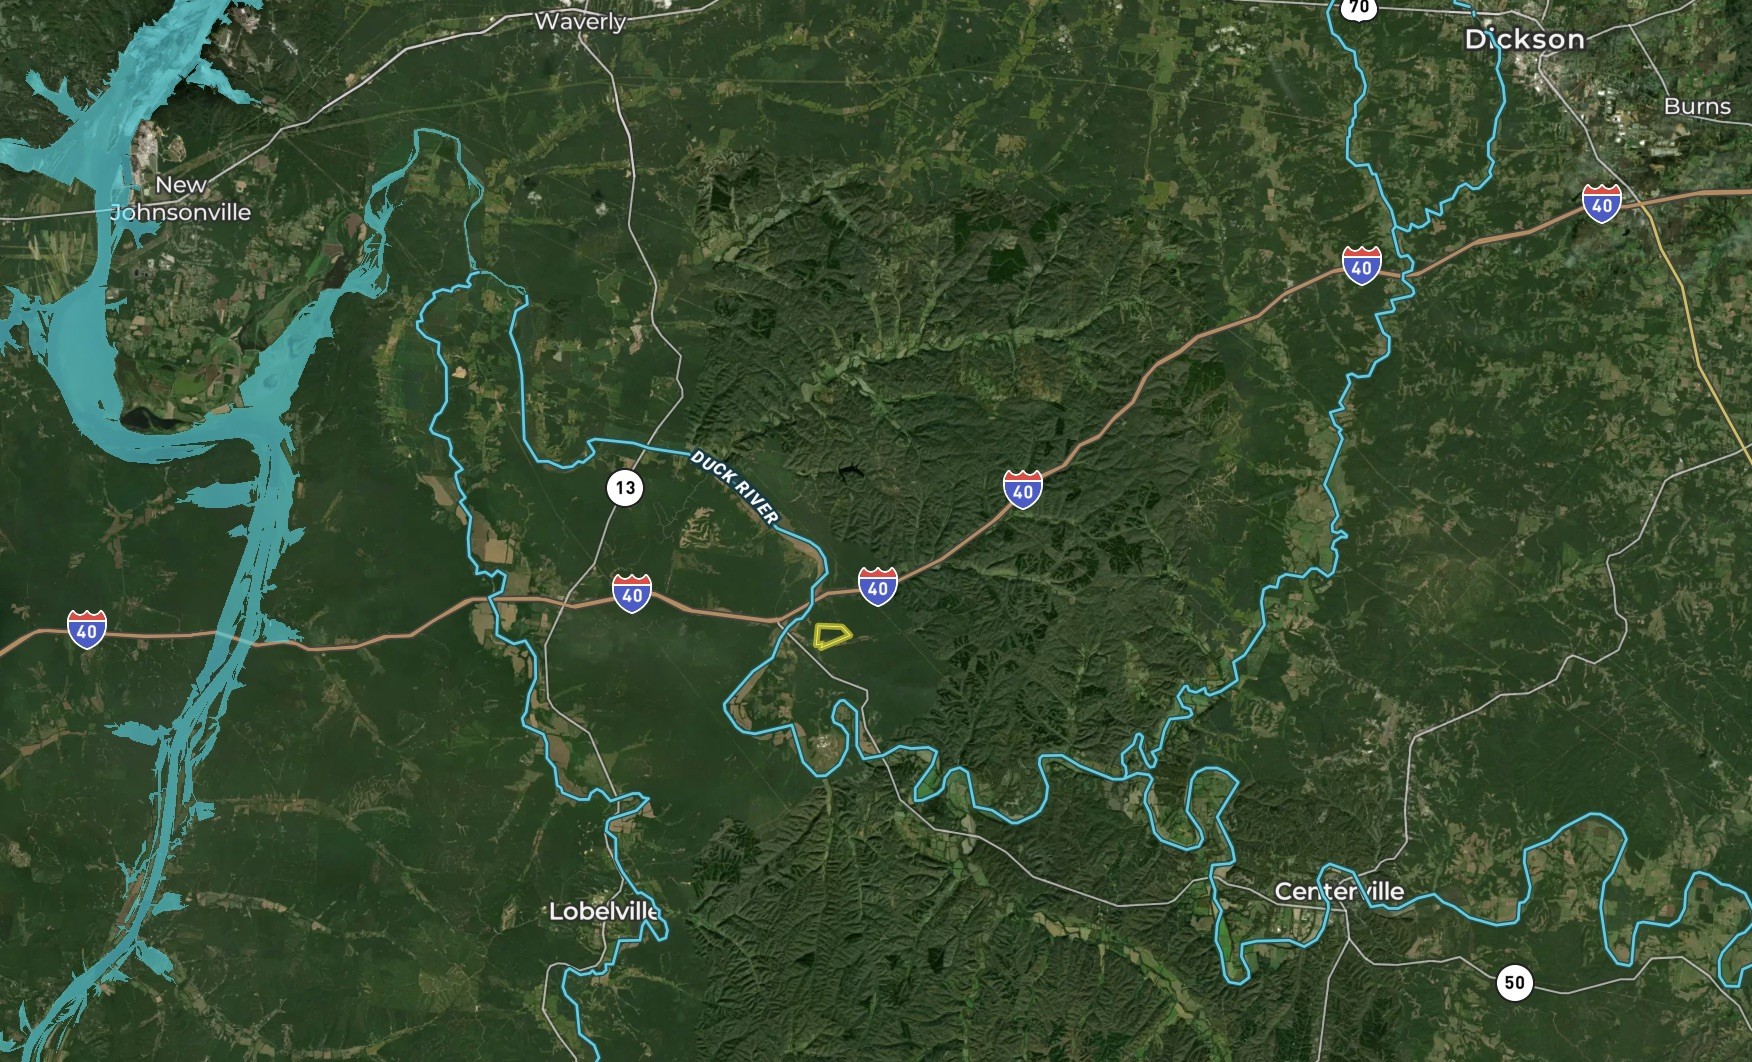Select the Route 13 highway shield
Screen dimensions: 1752x1062
pyautogui.click(x=625, y=488)
